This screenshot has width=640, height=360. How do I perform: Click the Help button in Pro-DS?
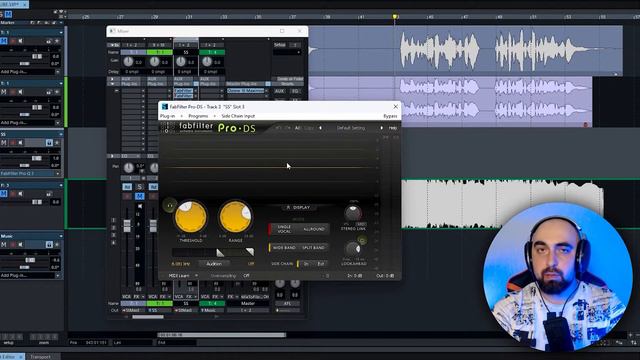393,128
